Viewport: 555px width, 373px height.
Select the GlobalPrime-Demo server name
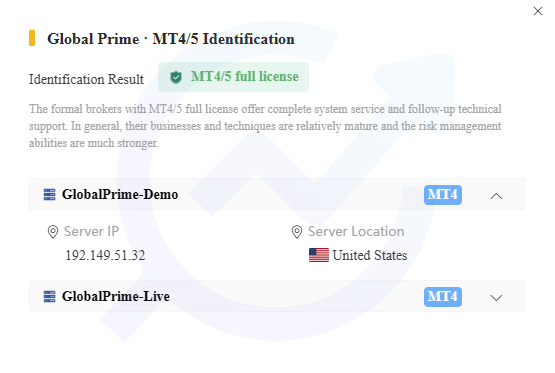(120, 194)
